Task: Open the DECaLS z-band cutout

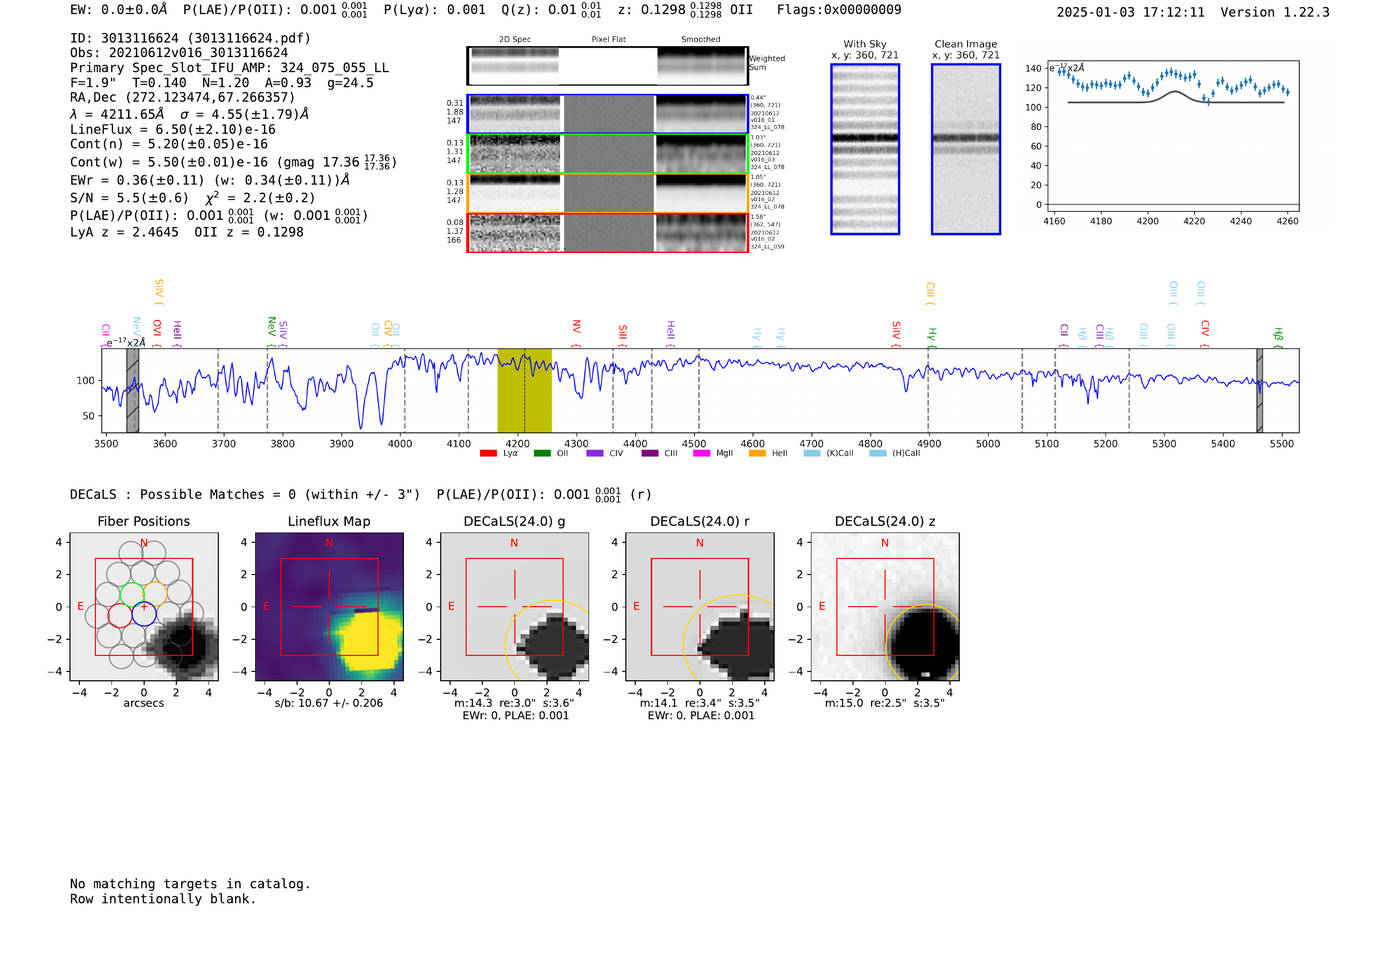Action: tap(885, 607)
